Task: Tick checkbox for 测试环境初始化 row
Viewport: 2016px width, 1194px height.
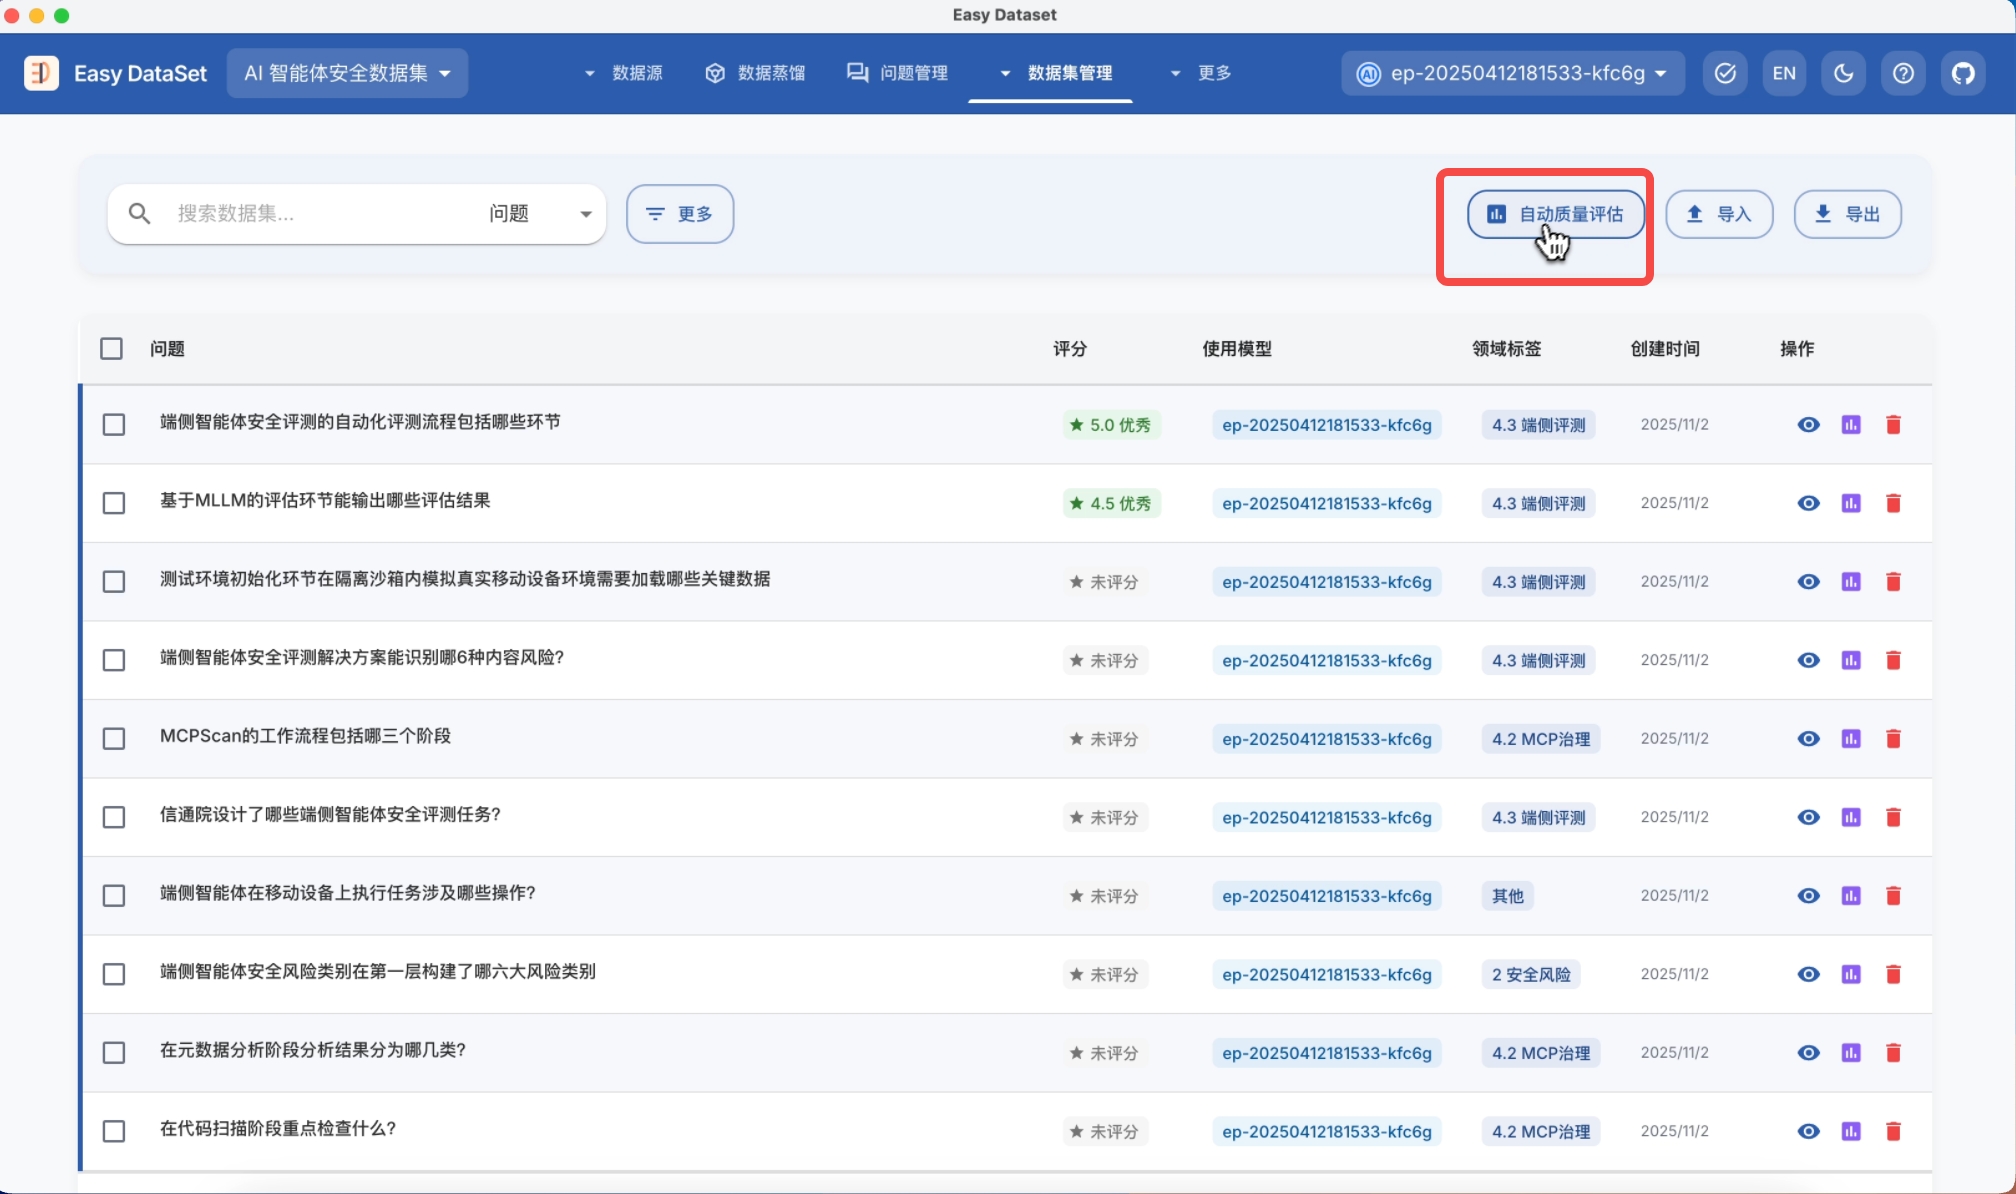Action: (x=114, y=582)
